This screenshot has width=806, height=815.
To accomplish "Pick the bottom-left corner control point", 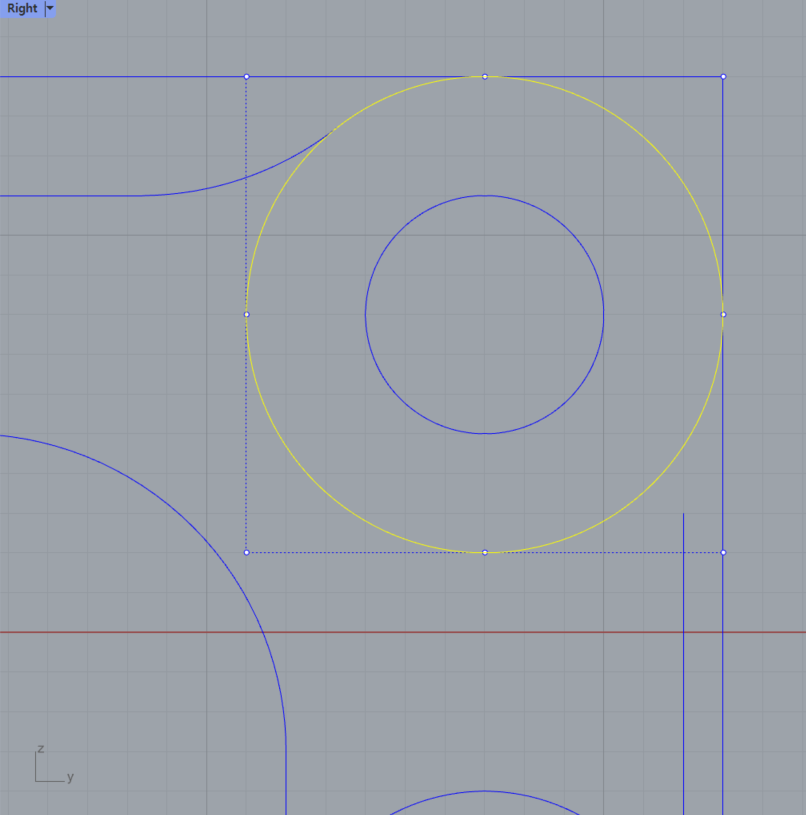I will click(x=247, y=553).
